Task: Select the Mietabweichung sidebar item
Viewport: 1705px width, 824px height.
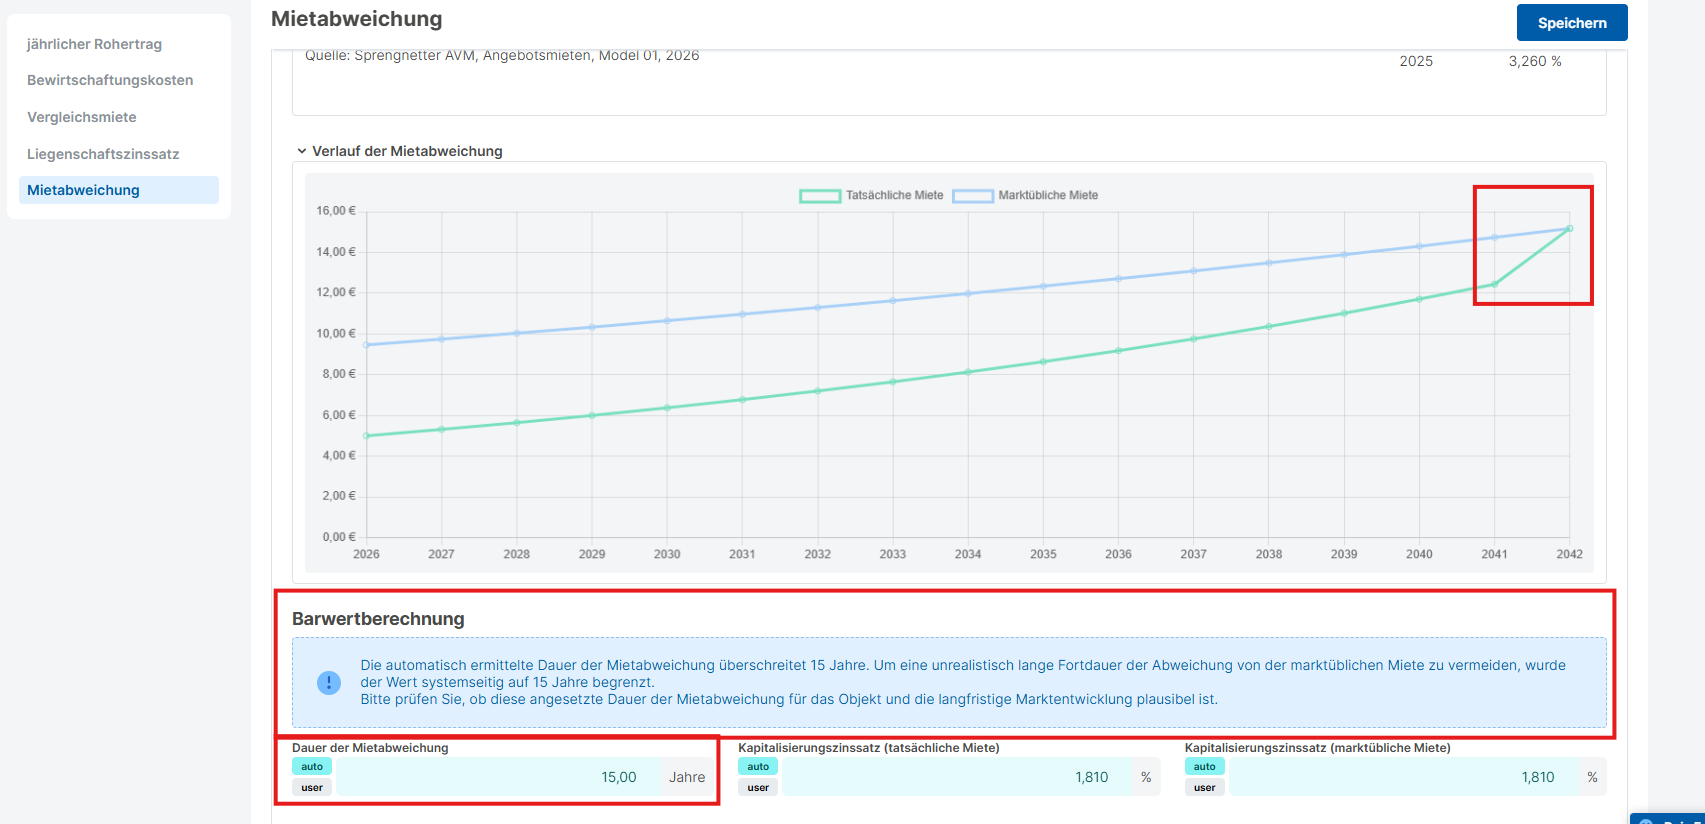Action: [x=84, y=190]
